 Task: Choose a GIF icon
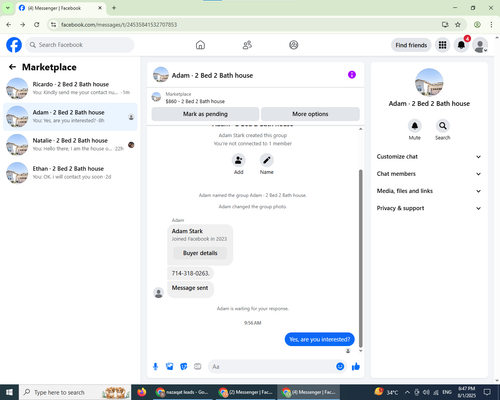point(198,367)
